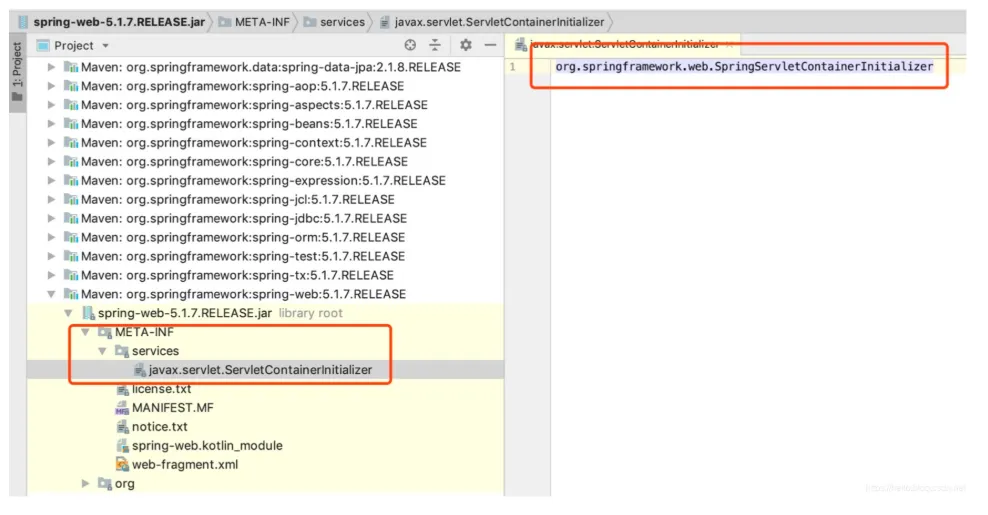The height and width of the screenshot is (515, 988).
Task: Expand Maven spring-expression:5.1.7.RELEASE node
Action: [x=52, y=180]
